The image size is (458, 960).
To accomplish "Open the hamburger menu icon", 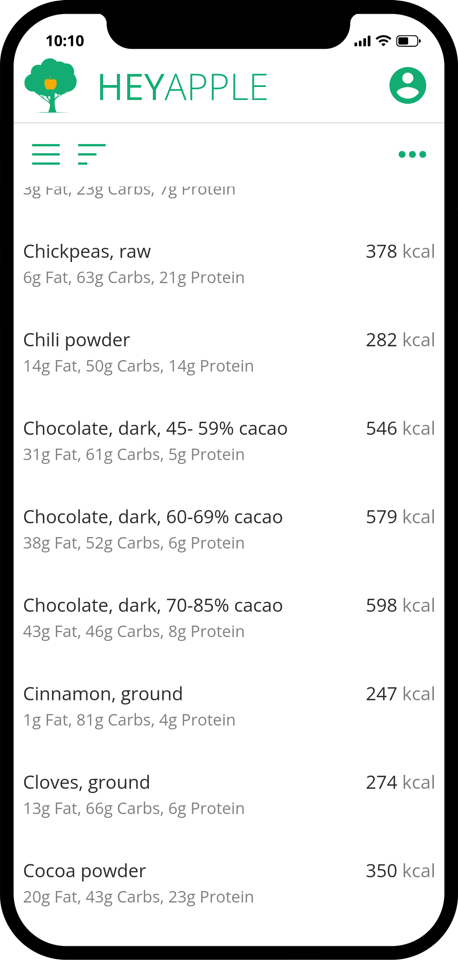I will 46,154.
